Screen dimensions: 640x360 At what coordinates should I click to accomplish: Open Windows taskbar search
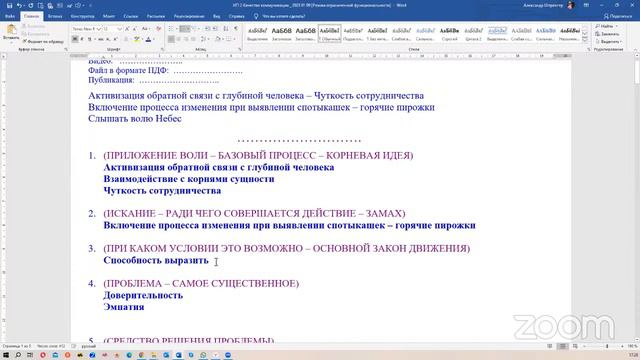pyautogui.click(x=18, y=355)
